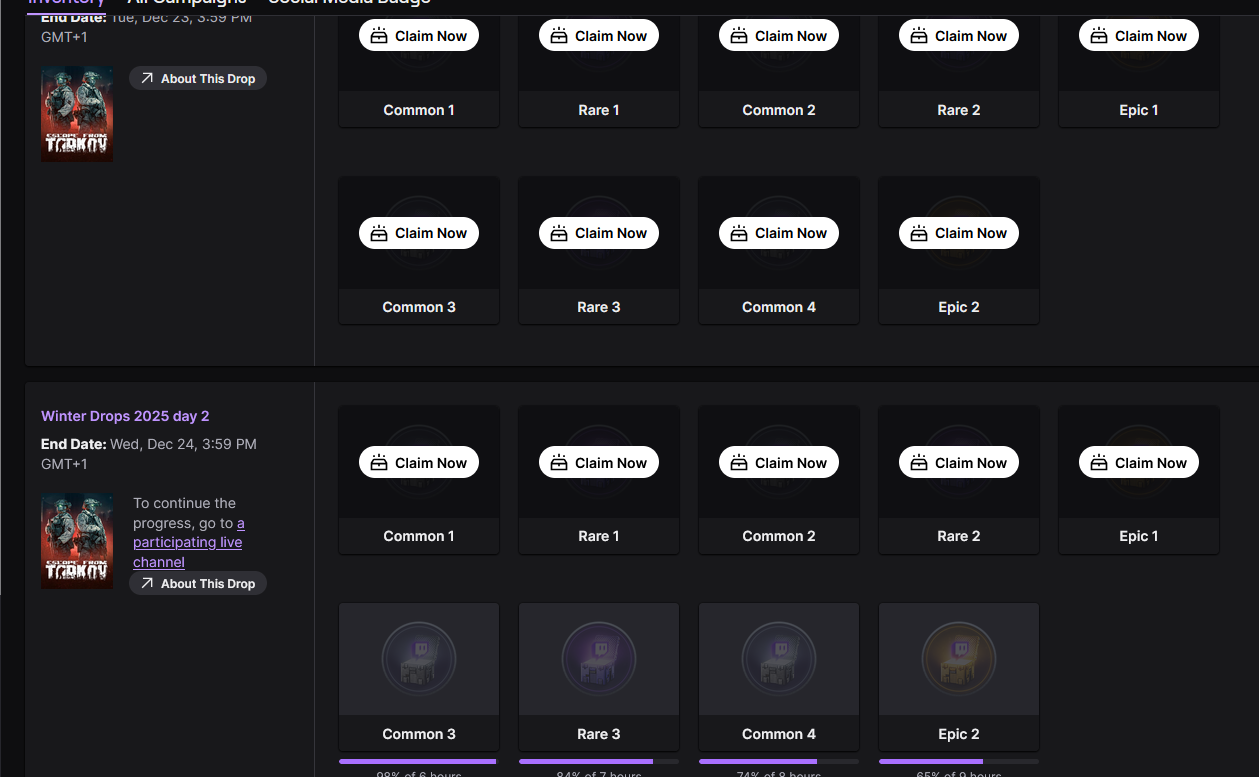This screenshot has width=1259, height=777.
Task: Claim Rare 2 in Winter Drops 2025 day 2
Action: click(x=959, y=463)
